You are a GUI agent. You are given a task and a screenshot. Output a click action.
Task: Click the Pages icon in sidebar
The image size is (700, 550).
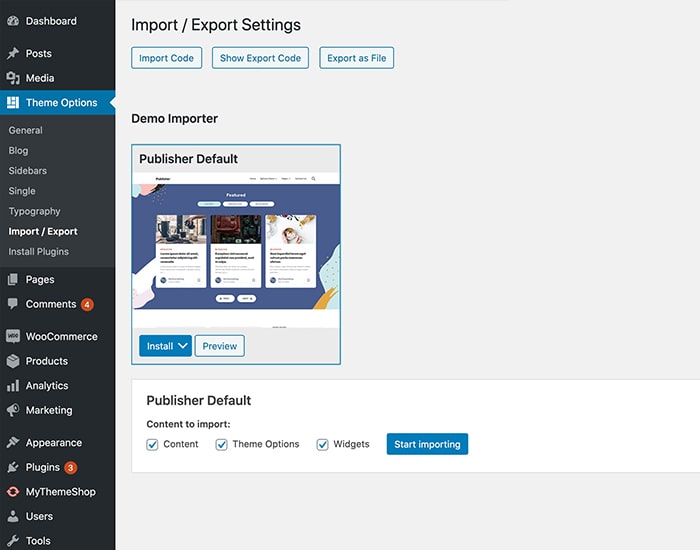(13, 279)
